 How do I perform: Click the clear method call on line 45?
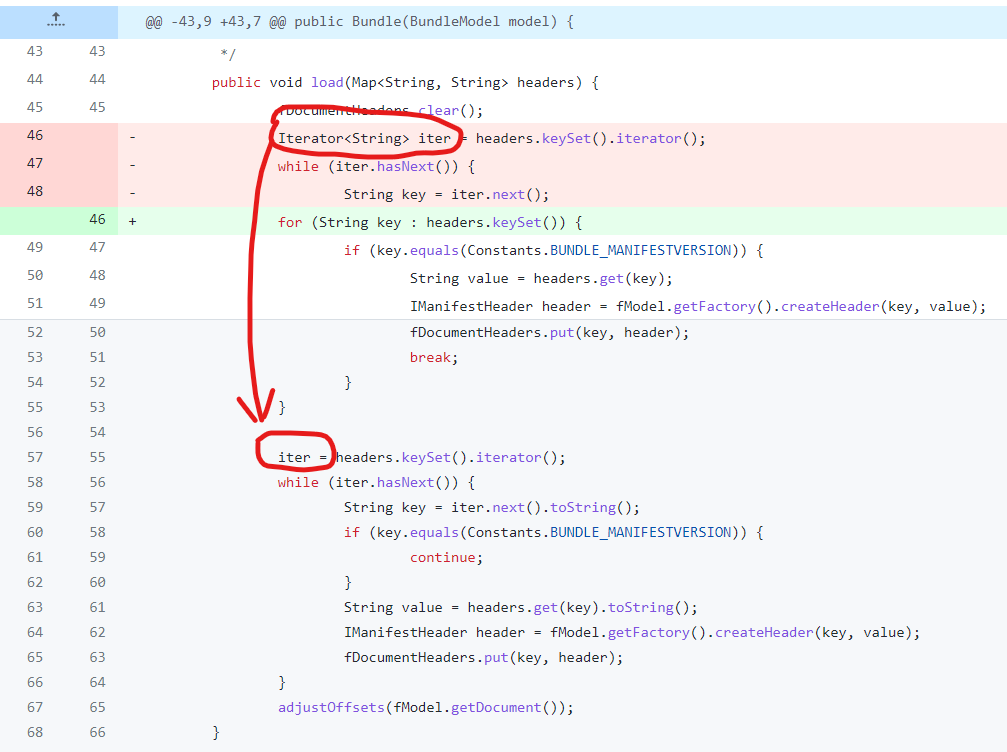(x=438, y=110)
